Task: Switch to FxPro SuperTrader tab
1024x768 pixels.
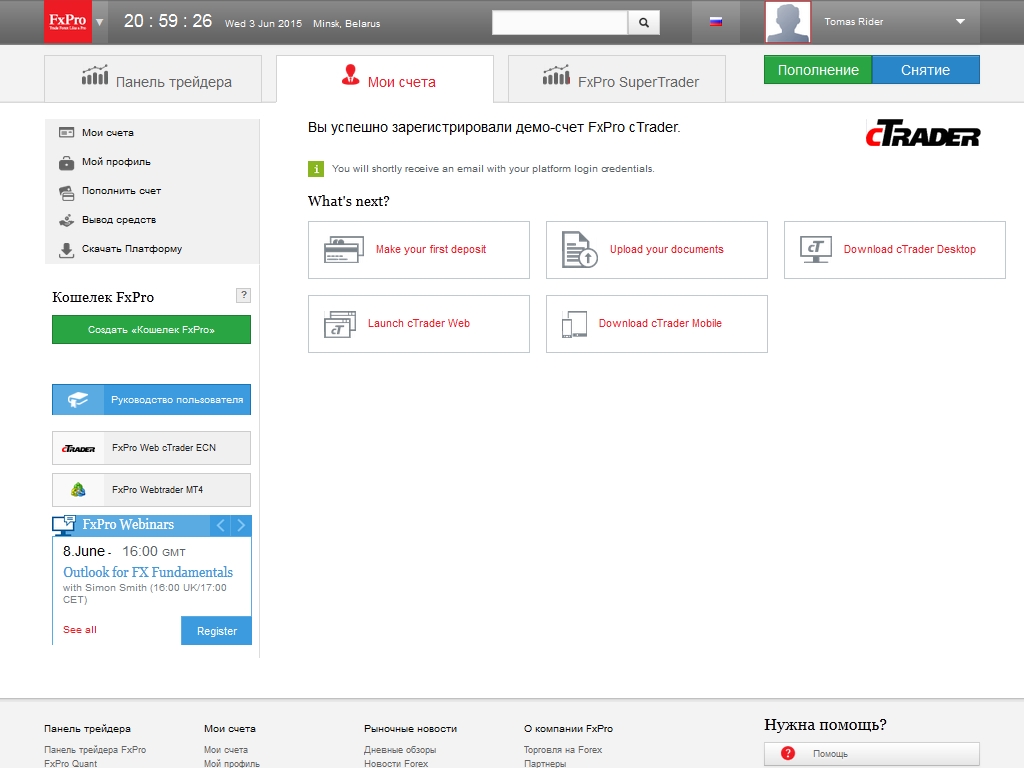Action: 617,81
